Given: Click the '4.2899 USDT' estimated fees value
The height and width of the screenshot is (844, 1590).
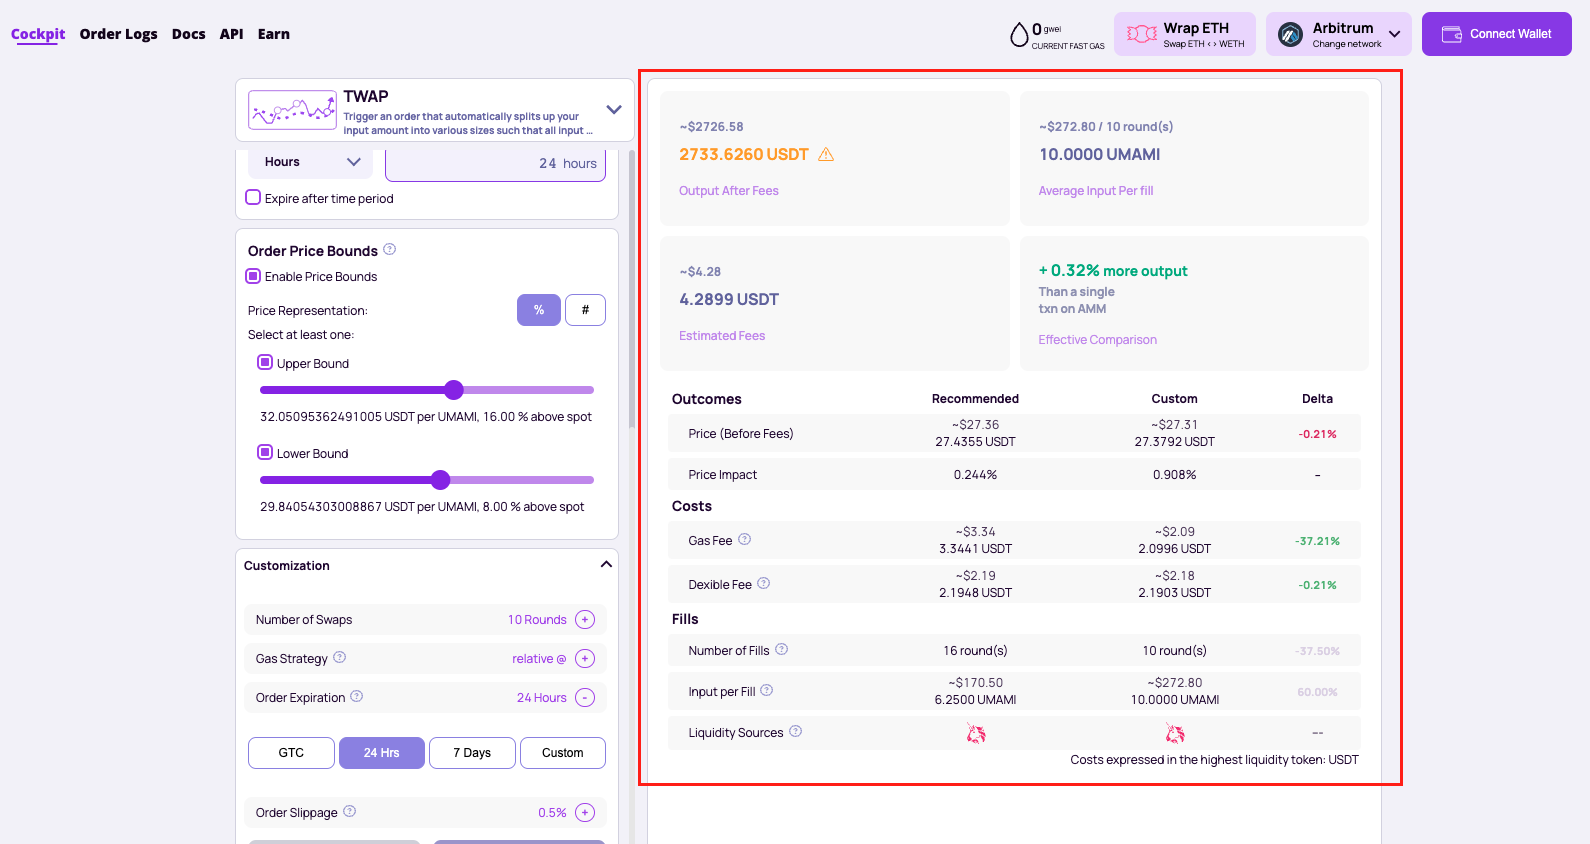Looking at the screenshot, I should pos(729,300).
